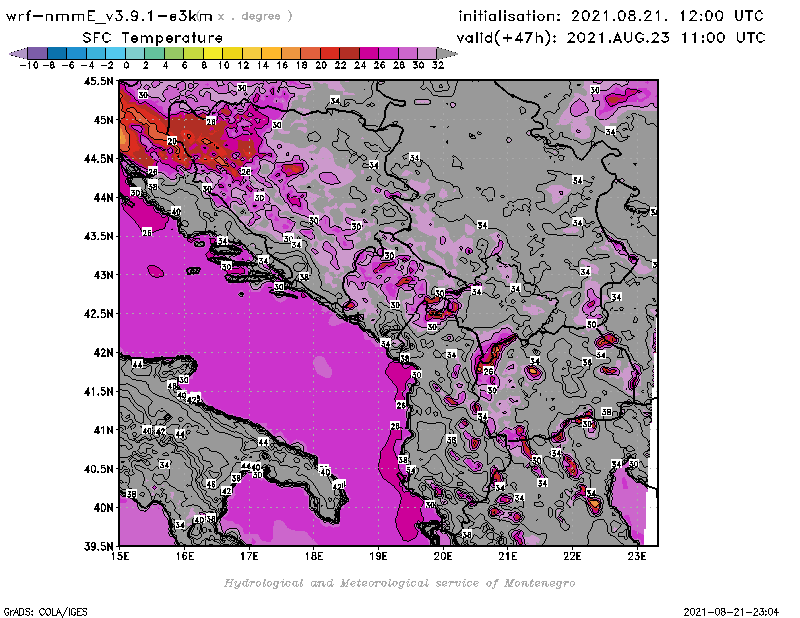Select the light pink 30 to 32 legend swatch
Viewport: 800px width, 618px height.
(427, 53)
